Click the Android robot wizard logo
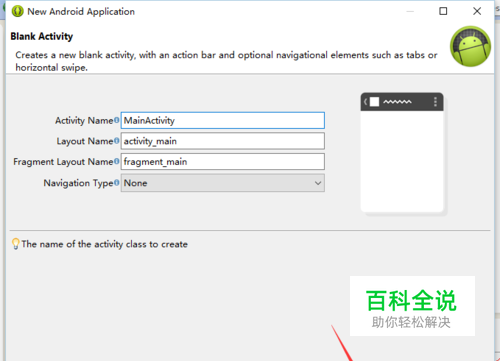 (x=470, y=46)
